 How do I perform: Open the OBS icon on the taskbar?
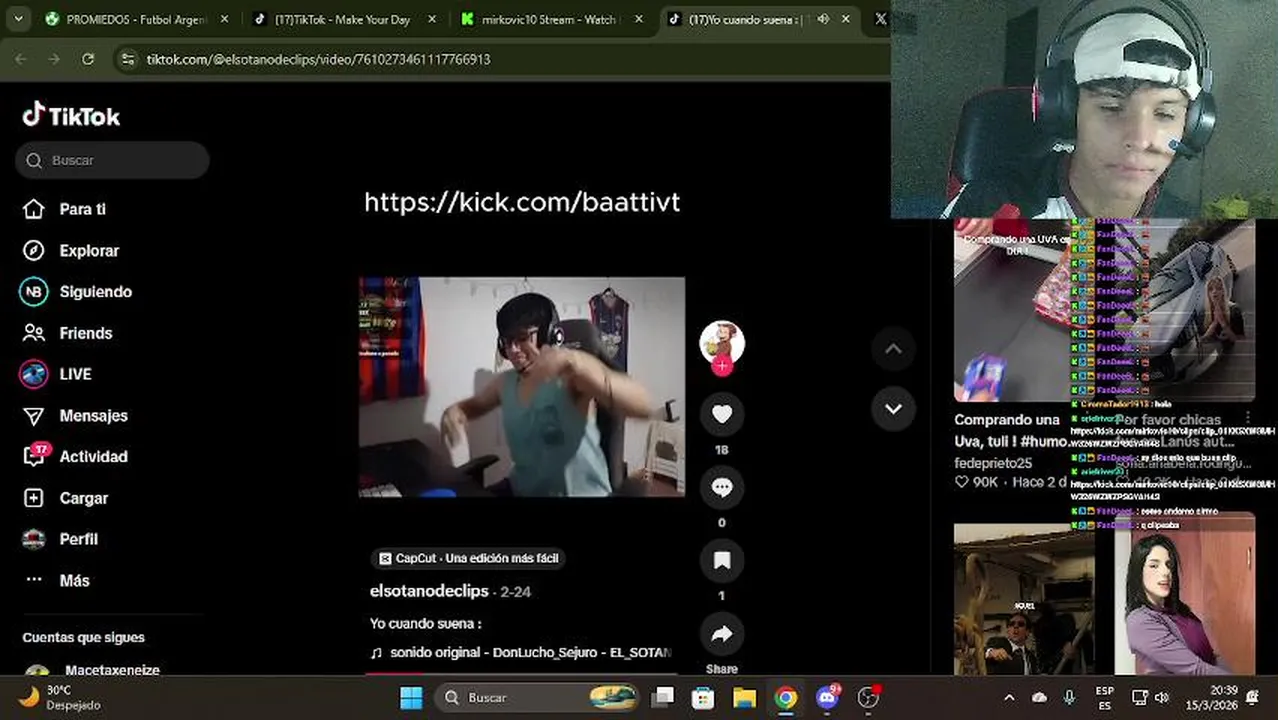[x=869, y=697]
